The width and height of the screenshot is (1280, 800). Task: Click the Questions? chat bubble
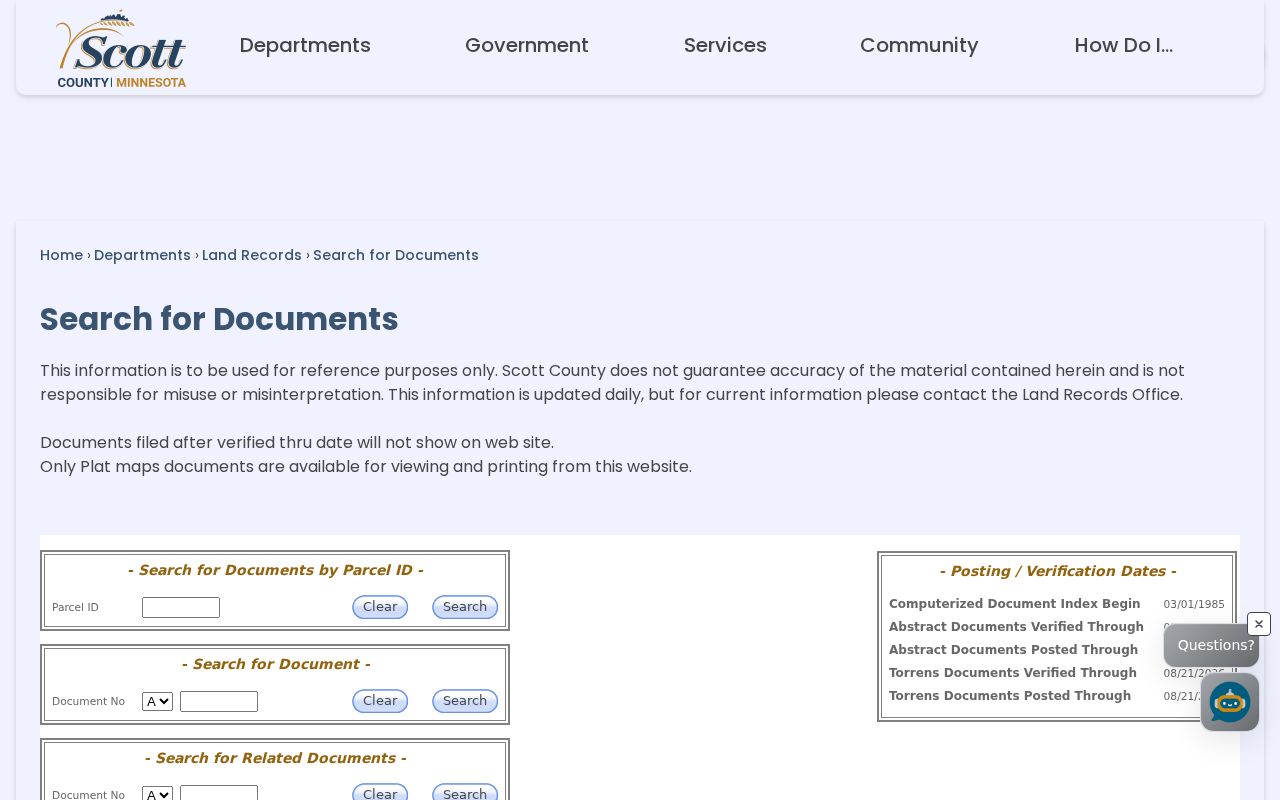1211,645
